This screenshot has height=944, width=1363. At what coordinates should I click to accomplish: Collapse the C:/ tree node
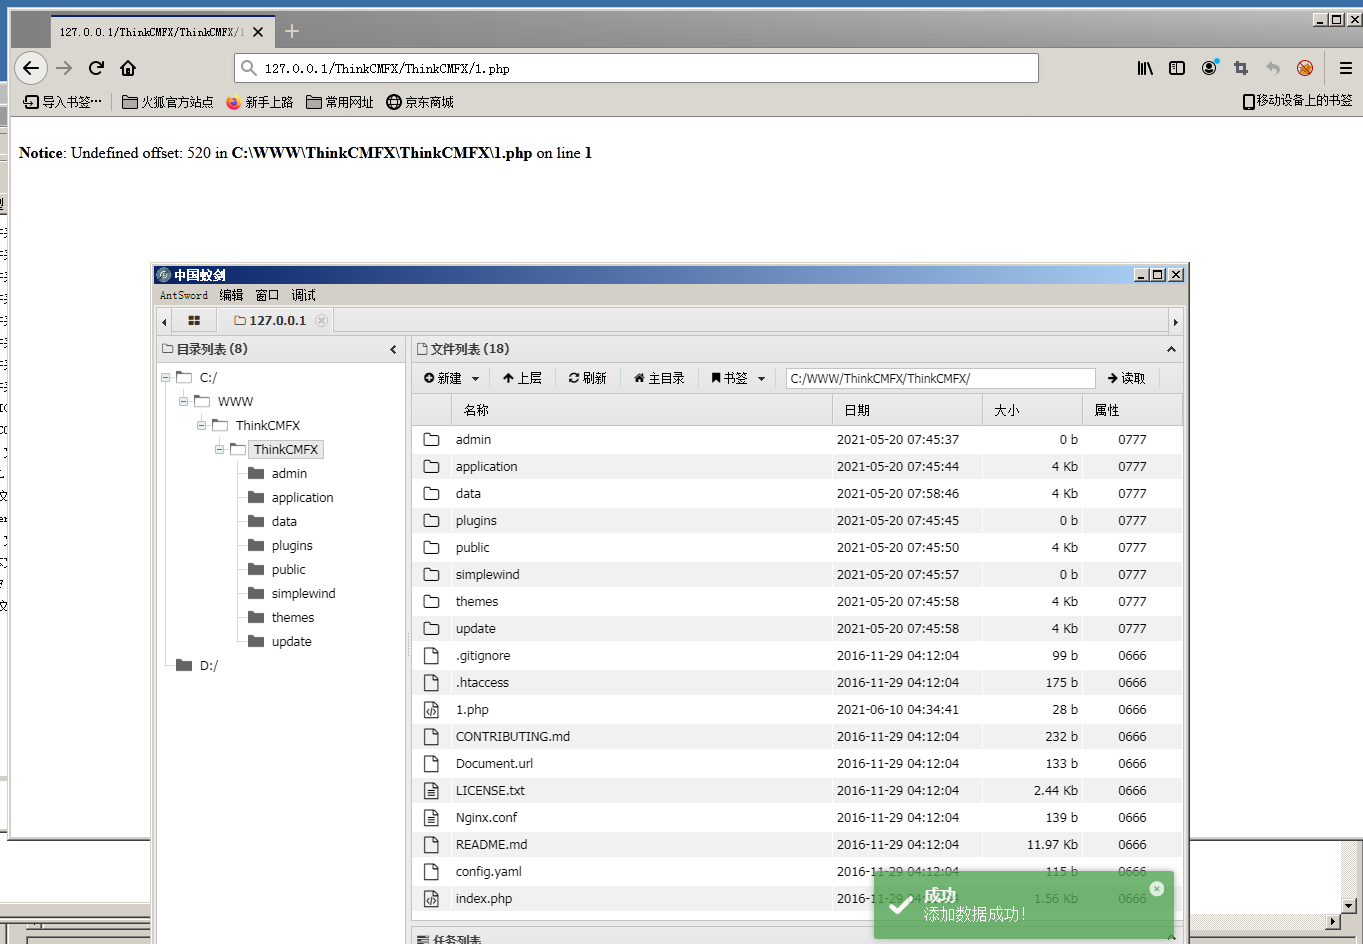click(x=166, y=378)
